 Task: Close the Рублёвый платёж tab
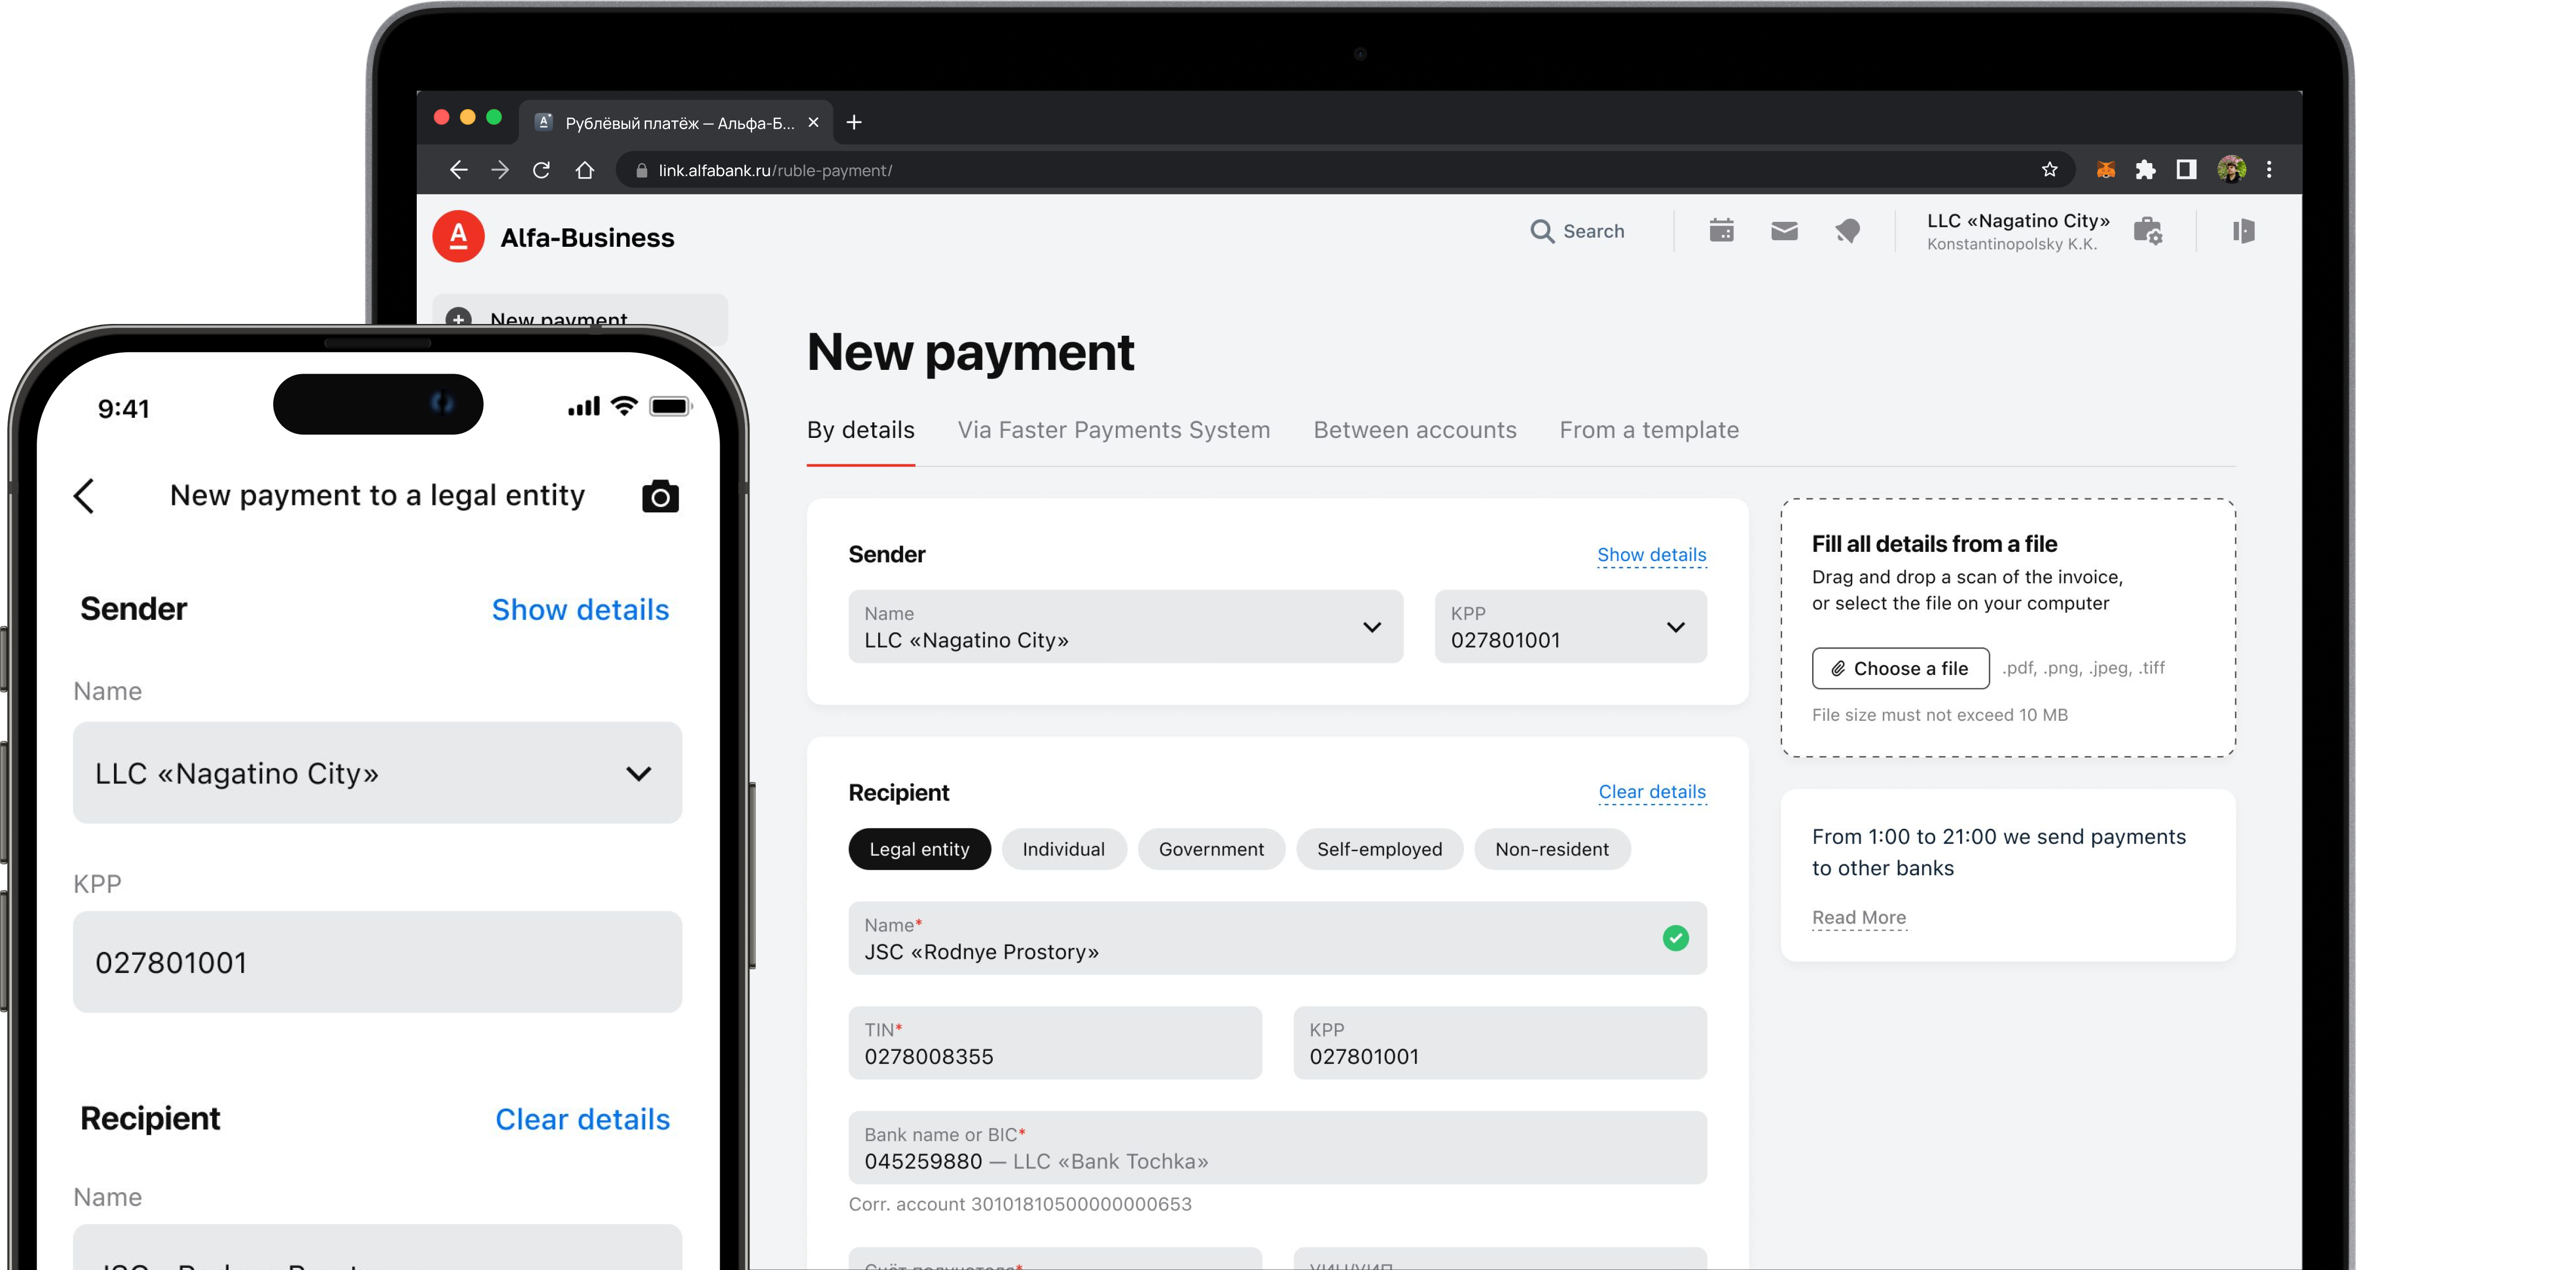click(813, 122)
